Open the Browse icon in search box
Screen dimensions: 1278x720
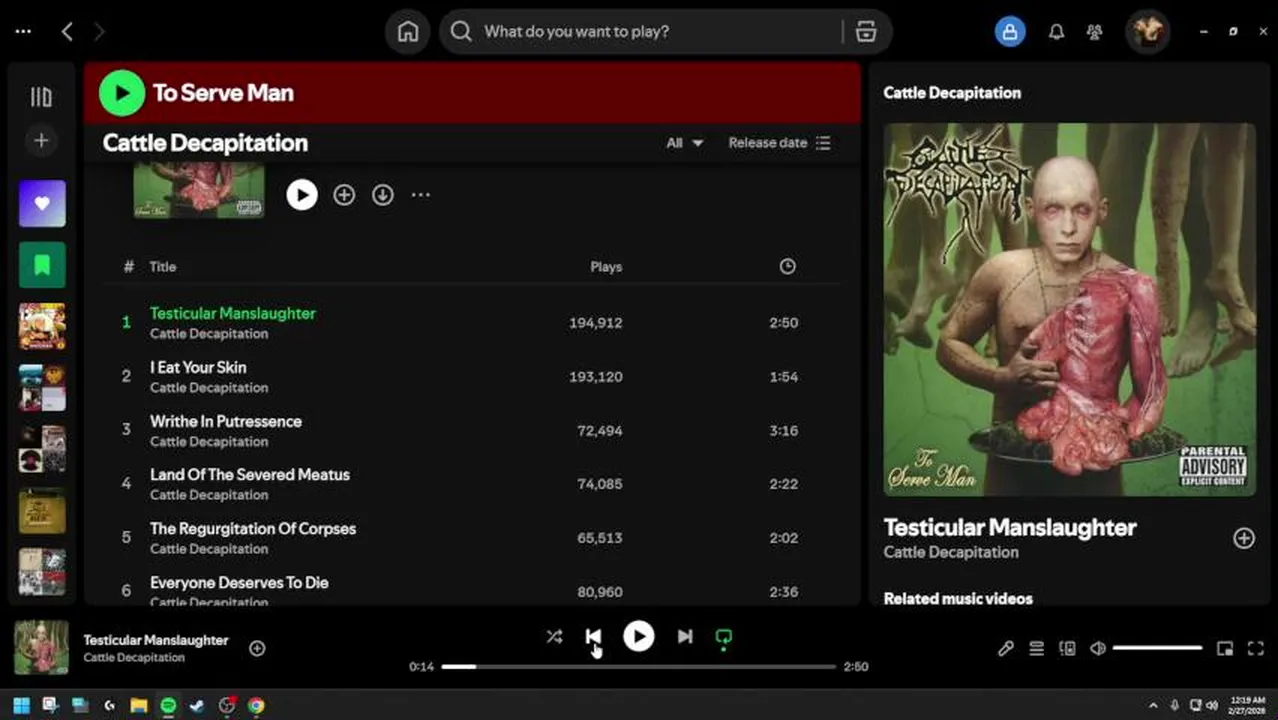click(x=866, y=32)
